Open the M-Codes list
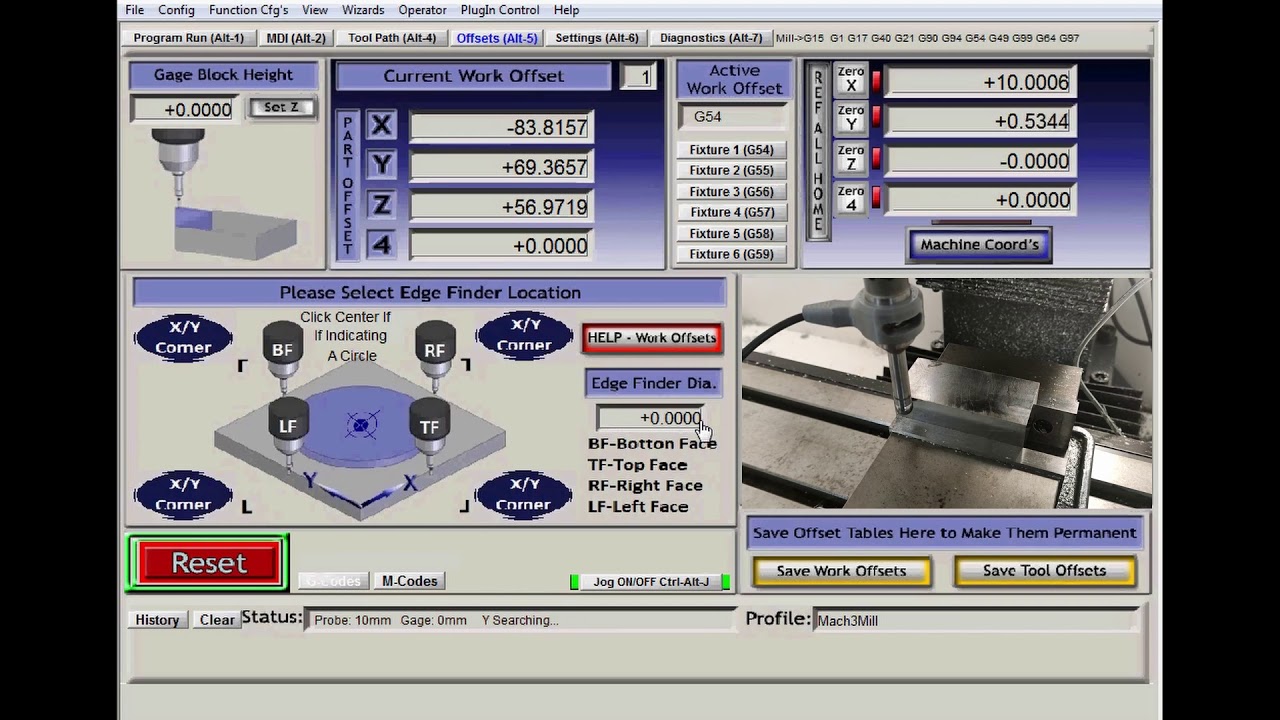 point(410,581)
